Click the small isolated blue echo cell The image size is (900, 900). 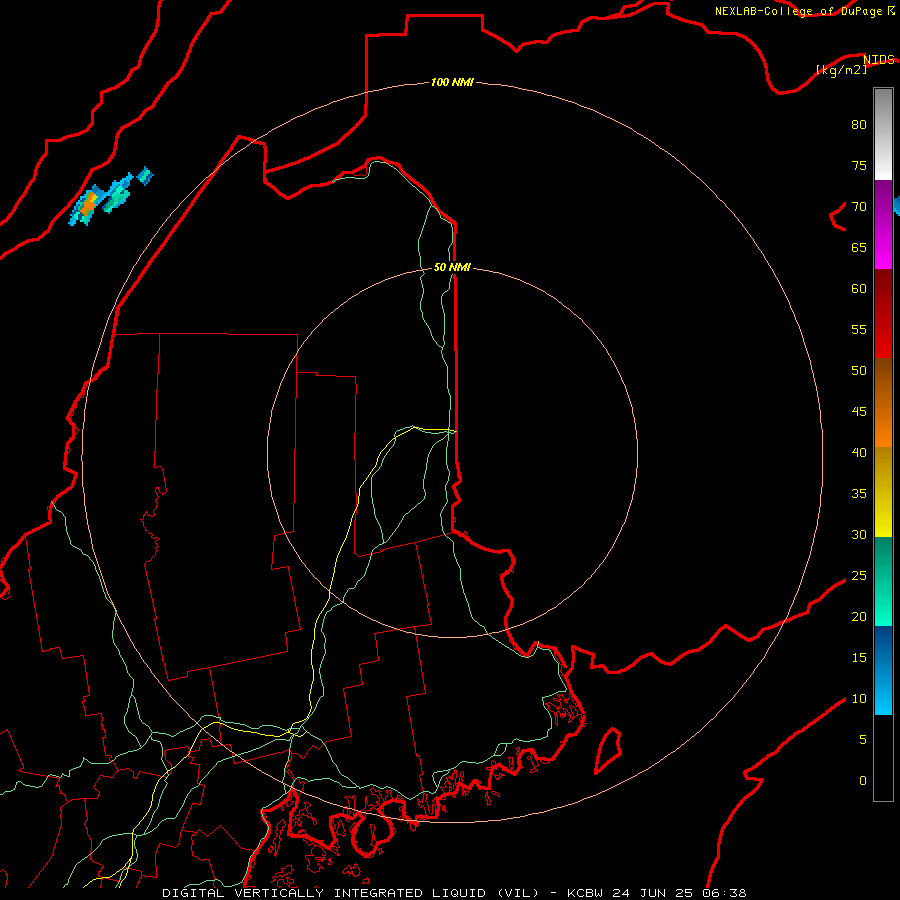(x=145, y=175)
